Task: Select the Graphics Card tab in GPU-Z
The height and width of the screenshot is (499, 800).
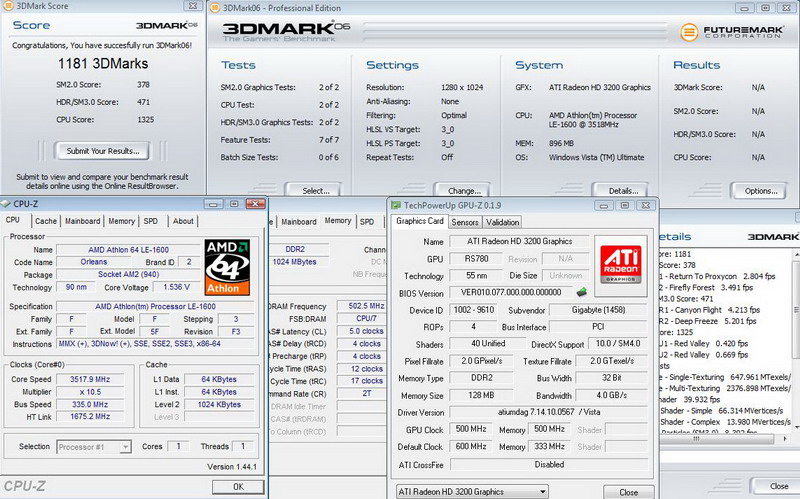Action: [x=419, y=221]
